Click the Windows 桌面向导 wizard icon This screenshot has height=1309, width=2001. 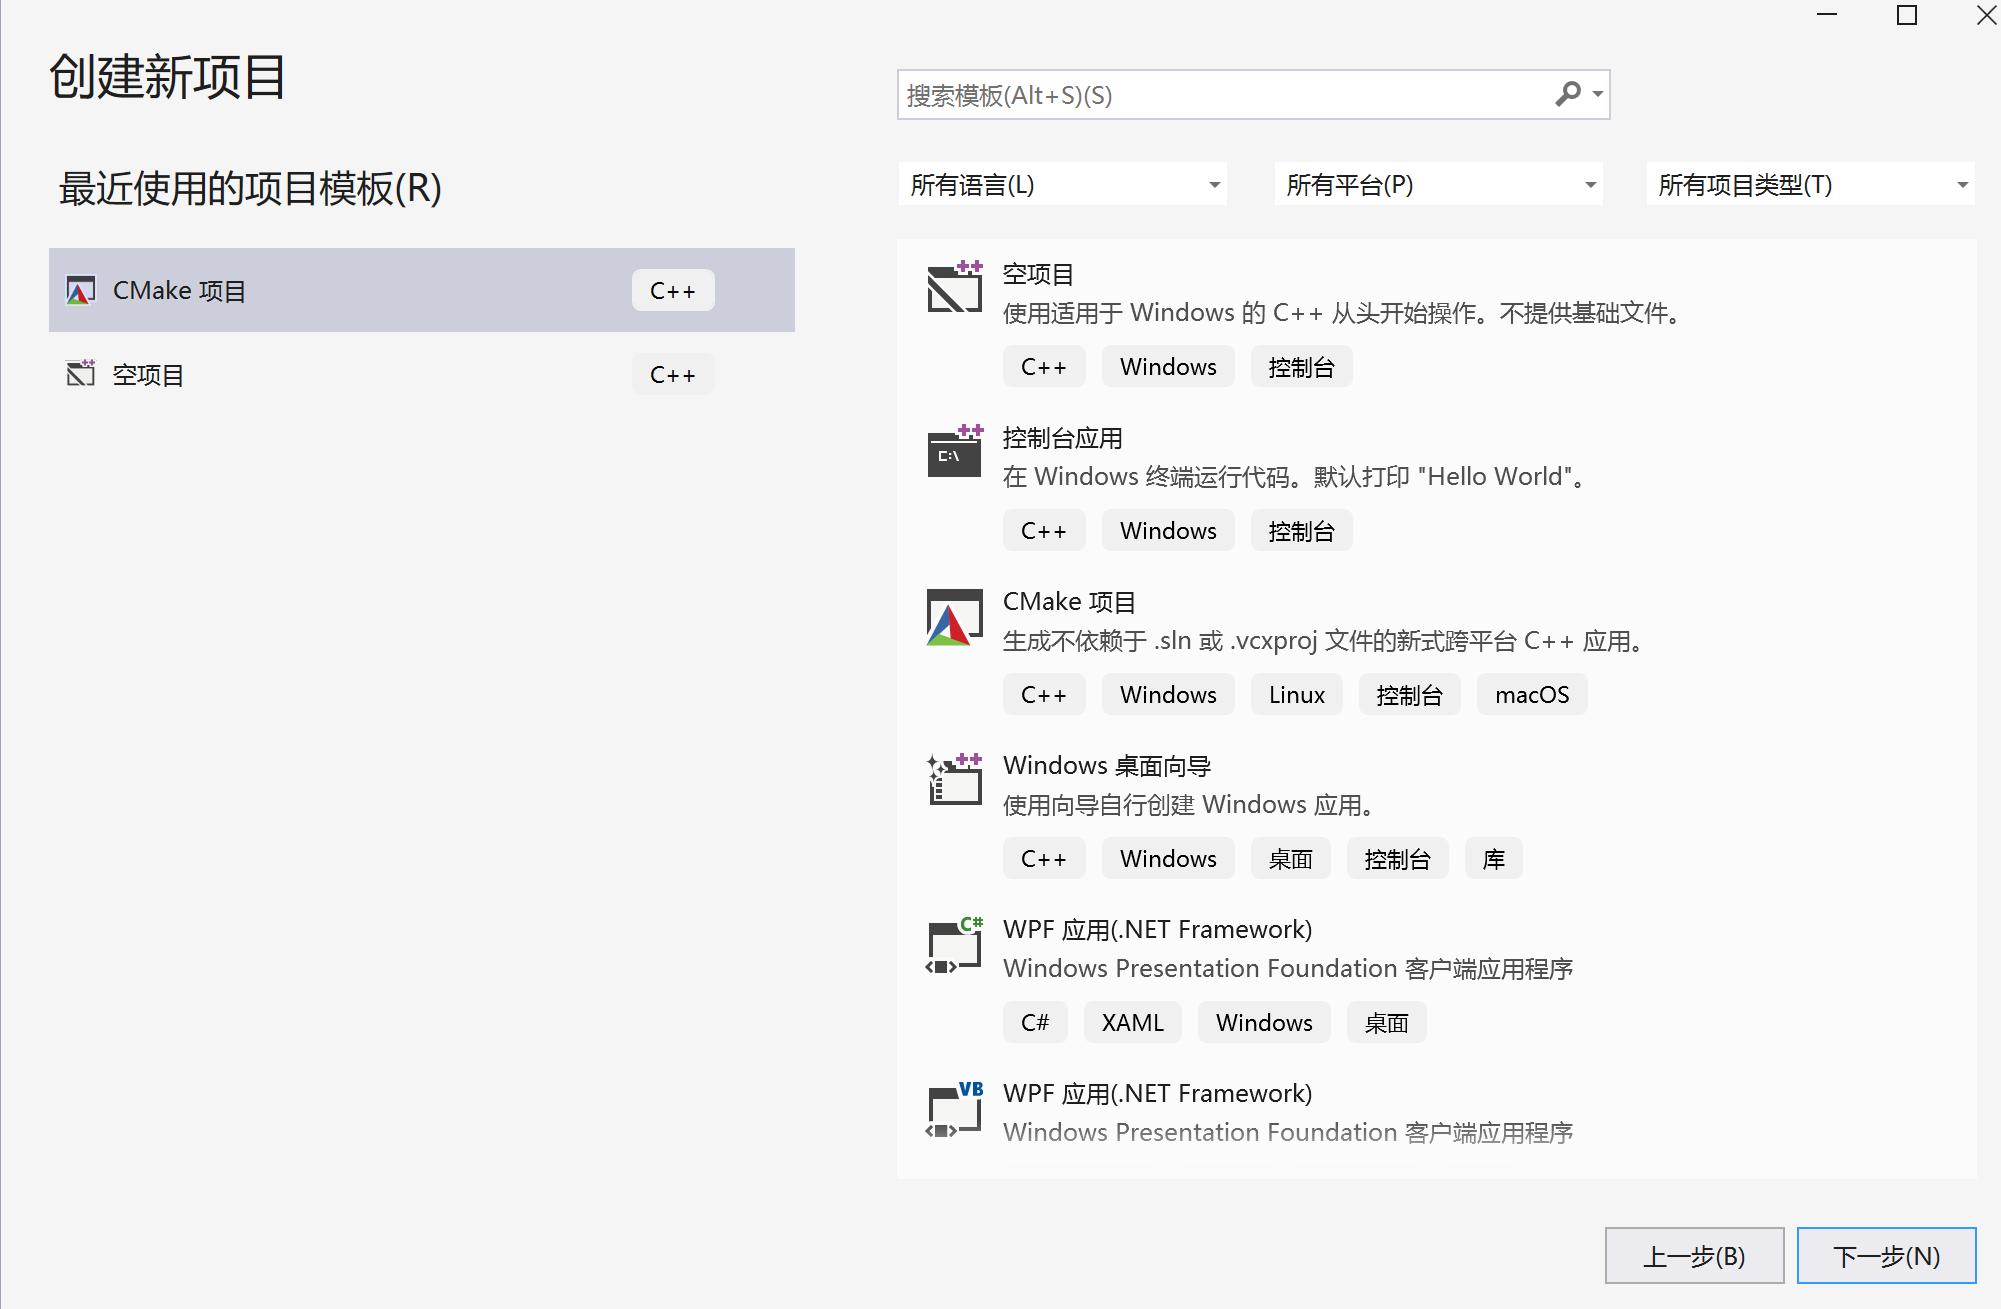click(952, 781)
